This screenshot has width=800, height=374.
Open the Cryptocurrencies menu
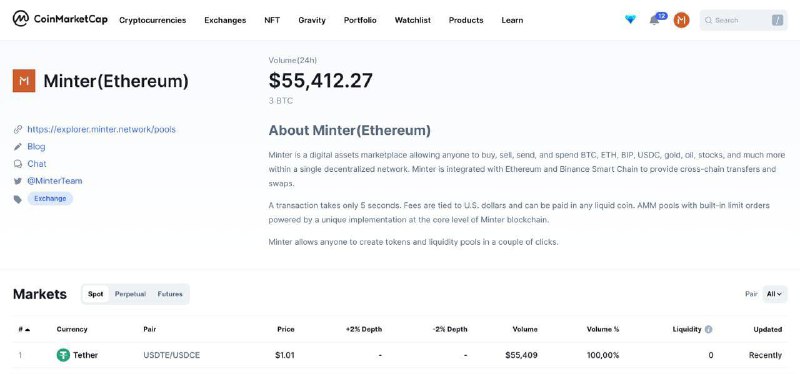pos(153,20)
